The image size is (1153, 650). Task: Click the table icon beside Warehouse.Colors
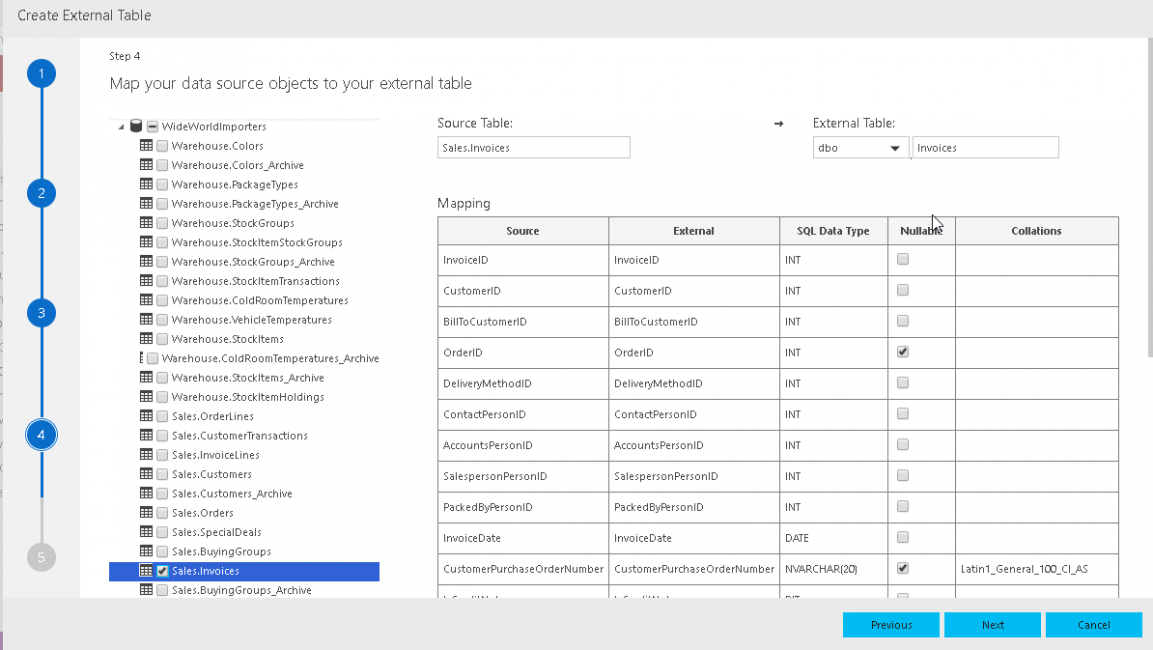coord(147,146)
